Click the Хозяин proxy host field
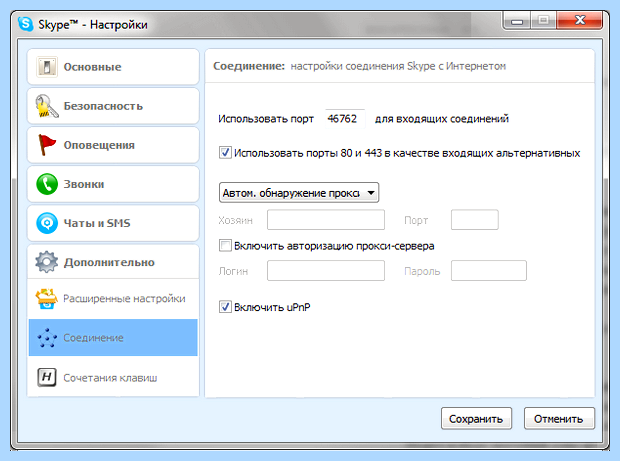Viewport: 620px width, 461px height. pos(326,220)
